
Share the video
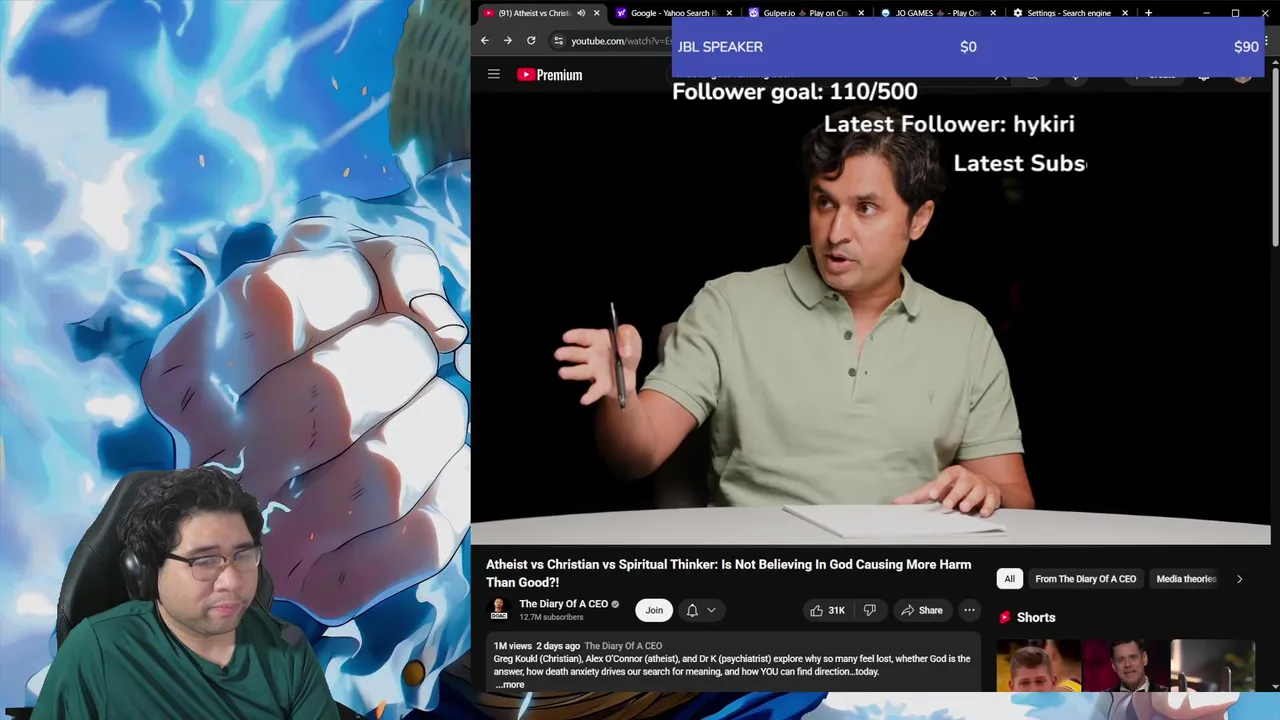tap(922, 610)
